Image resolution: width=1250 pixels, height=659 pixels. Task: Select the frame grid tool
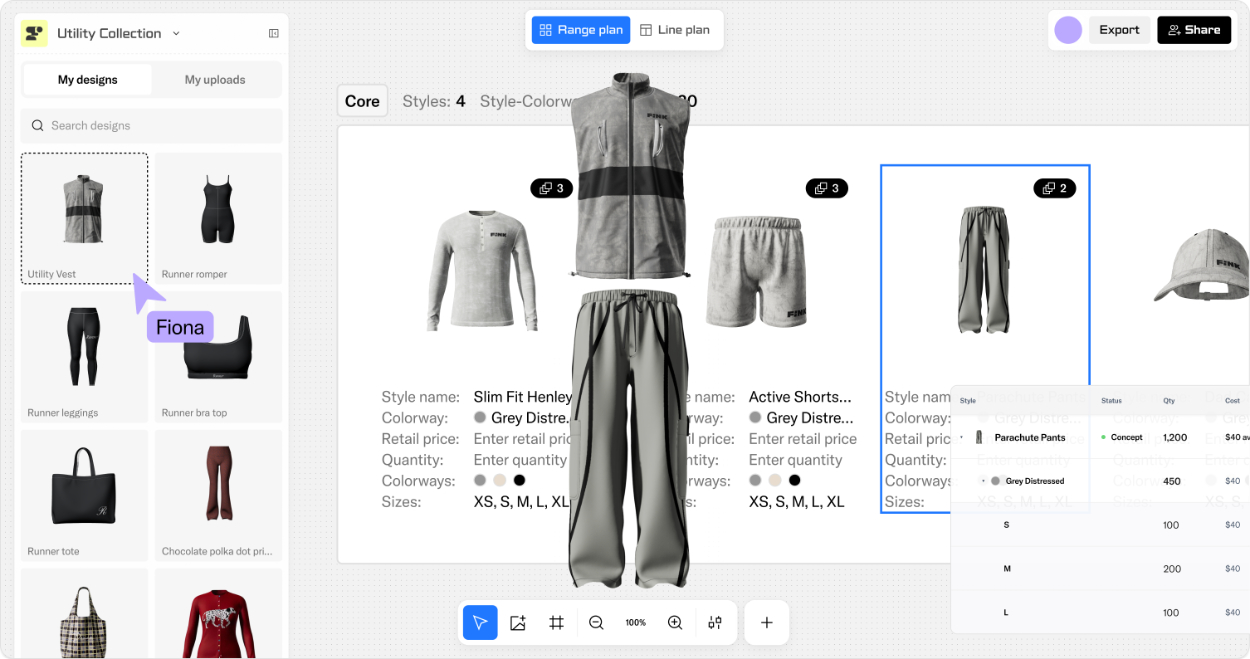[557, 622]
